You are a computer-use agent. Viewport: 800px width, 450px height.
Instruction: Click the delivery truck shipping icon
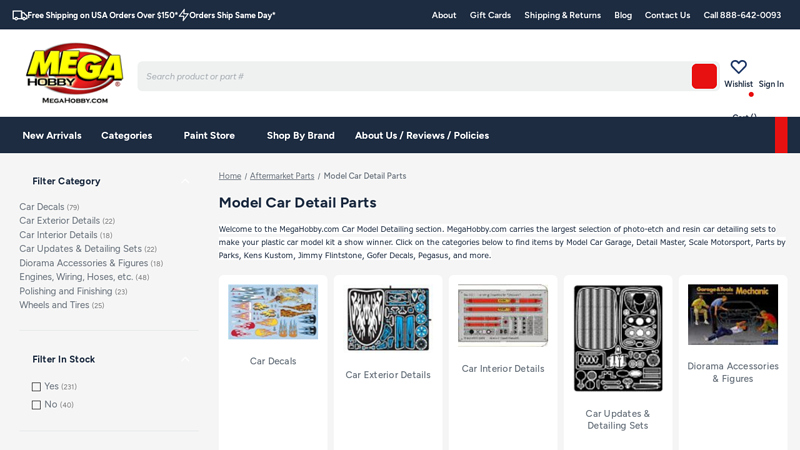19,15
